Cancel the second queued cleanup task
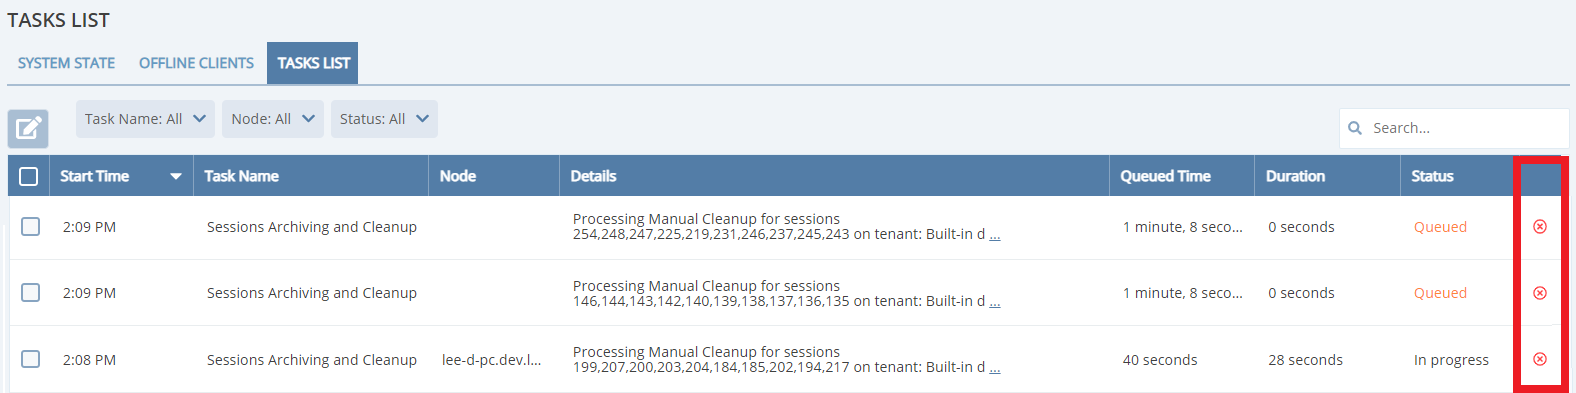1576x393 pixels. click(1540, 293)
